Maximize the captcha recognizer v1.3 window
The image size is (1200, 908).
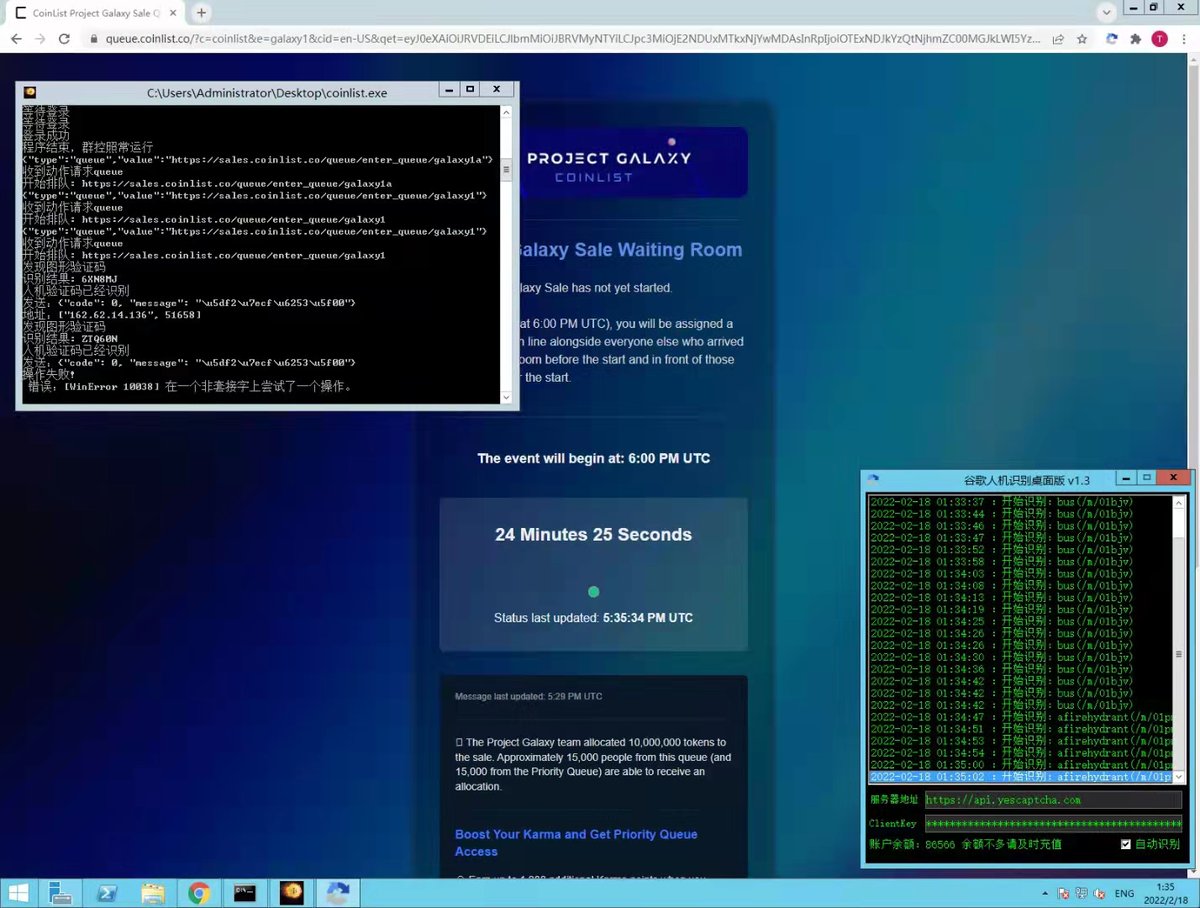pos(1147,478)
